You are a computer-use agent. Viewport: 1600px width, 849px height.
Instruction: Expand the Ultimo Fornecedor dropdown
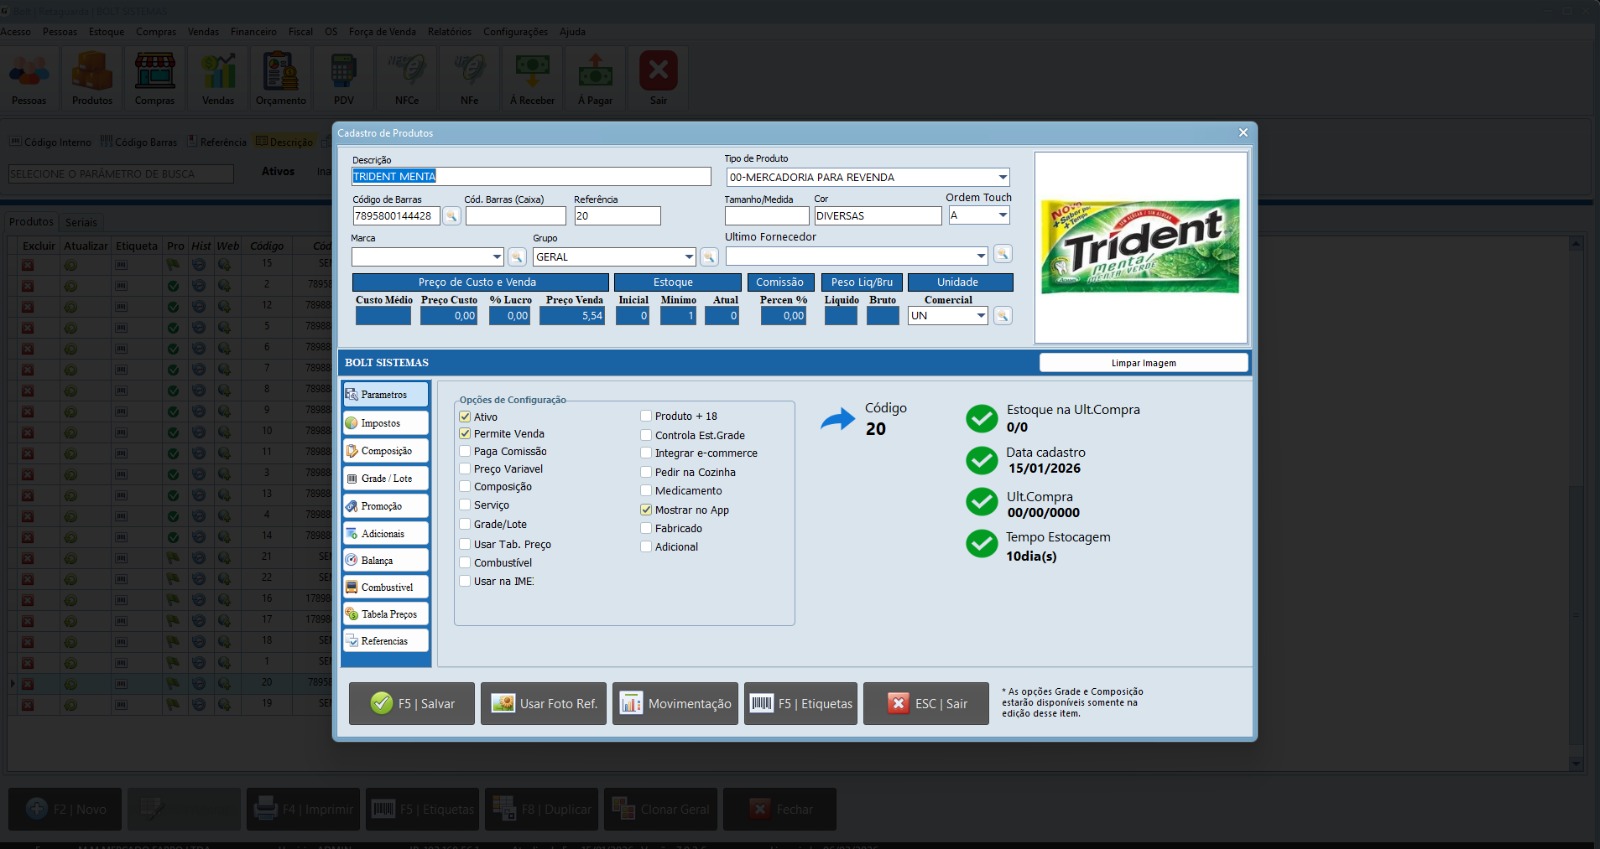tap(981, 256)
